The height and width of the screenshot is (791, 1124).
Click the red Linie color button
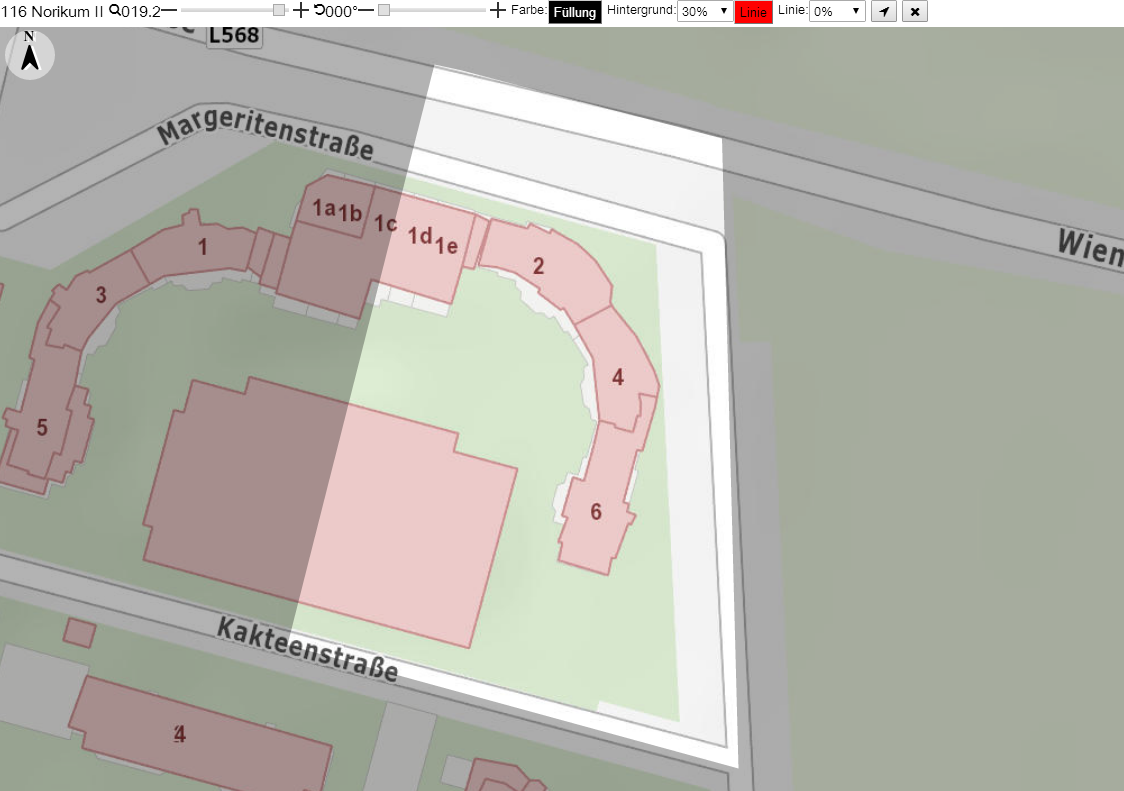point(753,12)
